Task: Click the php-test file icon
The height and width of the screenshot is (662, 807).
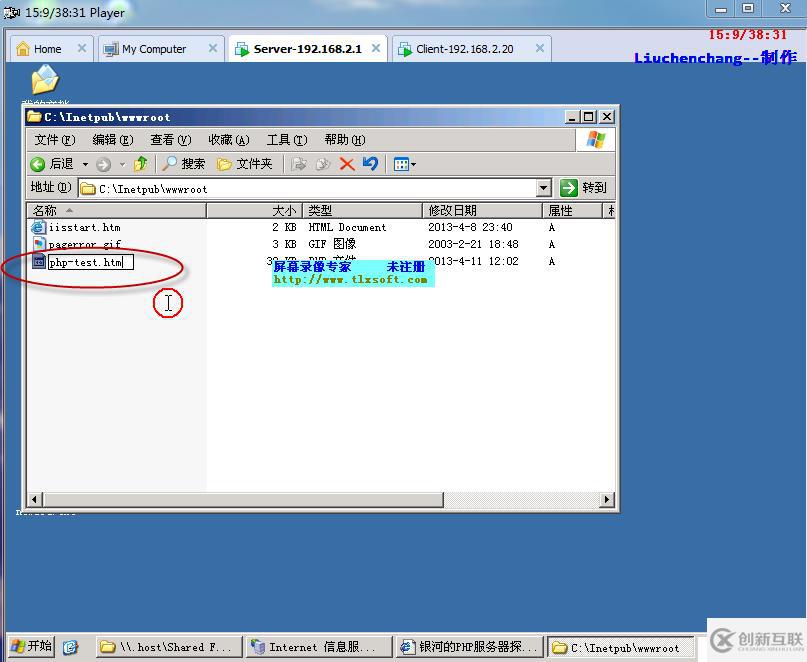Action: [x=39, y=262]
